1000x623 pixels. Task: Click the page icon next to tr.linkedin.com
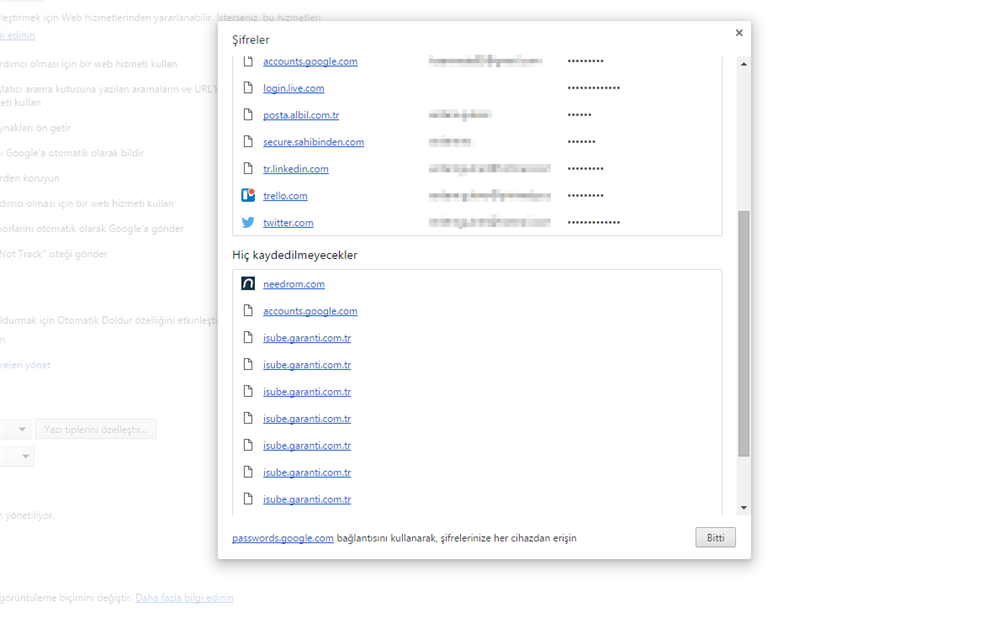248,168
